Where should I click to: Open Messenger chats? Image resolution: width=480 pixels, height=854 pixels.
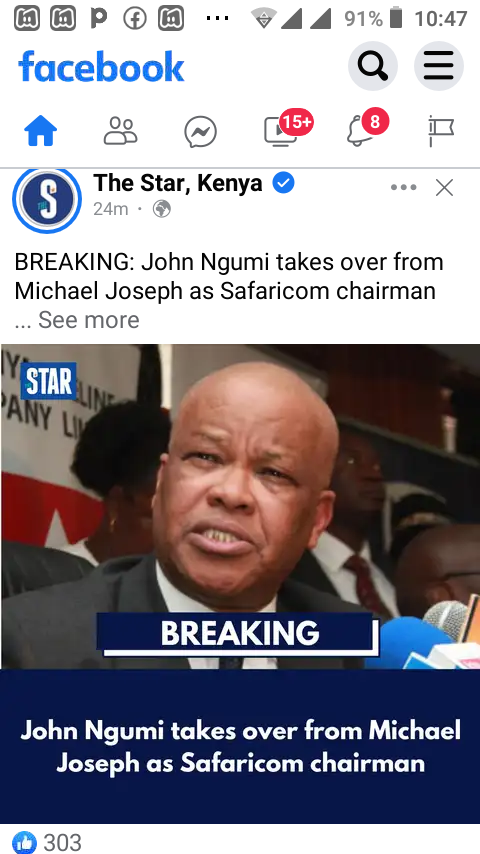pyautogui.click(x=200, y=132)
